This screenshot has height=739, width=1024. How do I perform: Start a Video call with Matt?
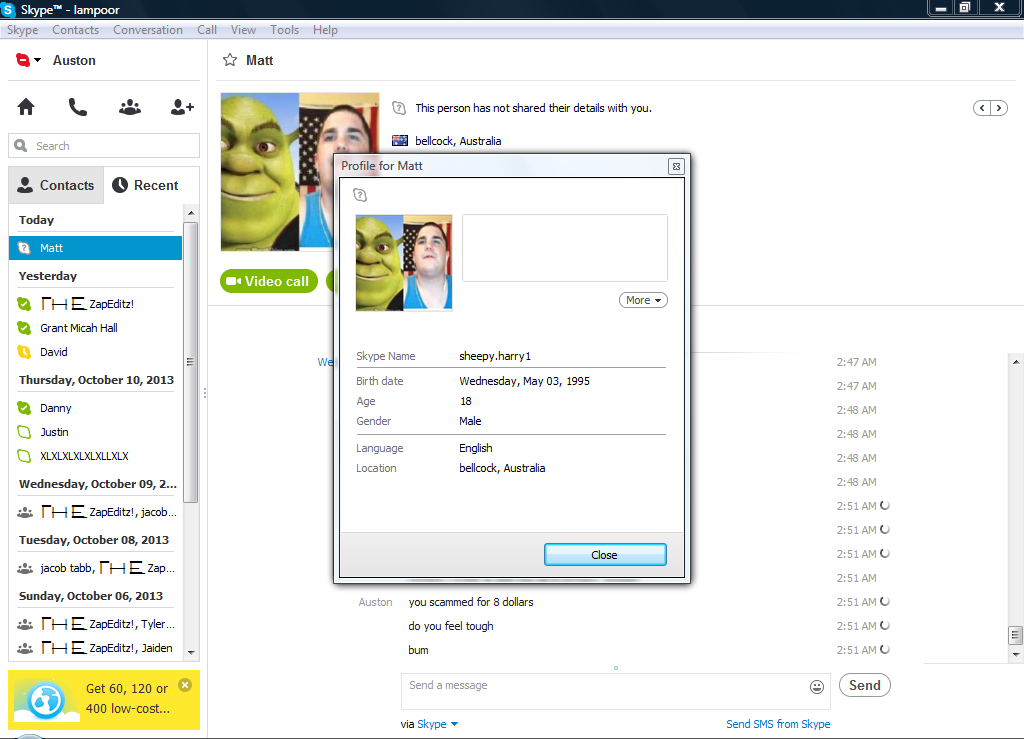pyautogui.click(x=268, y=281)
